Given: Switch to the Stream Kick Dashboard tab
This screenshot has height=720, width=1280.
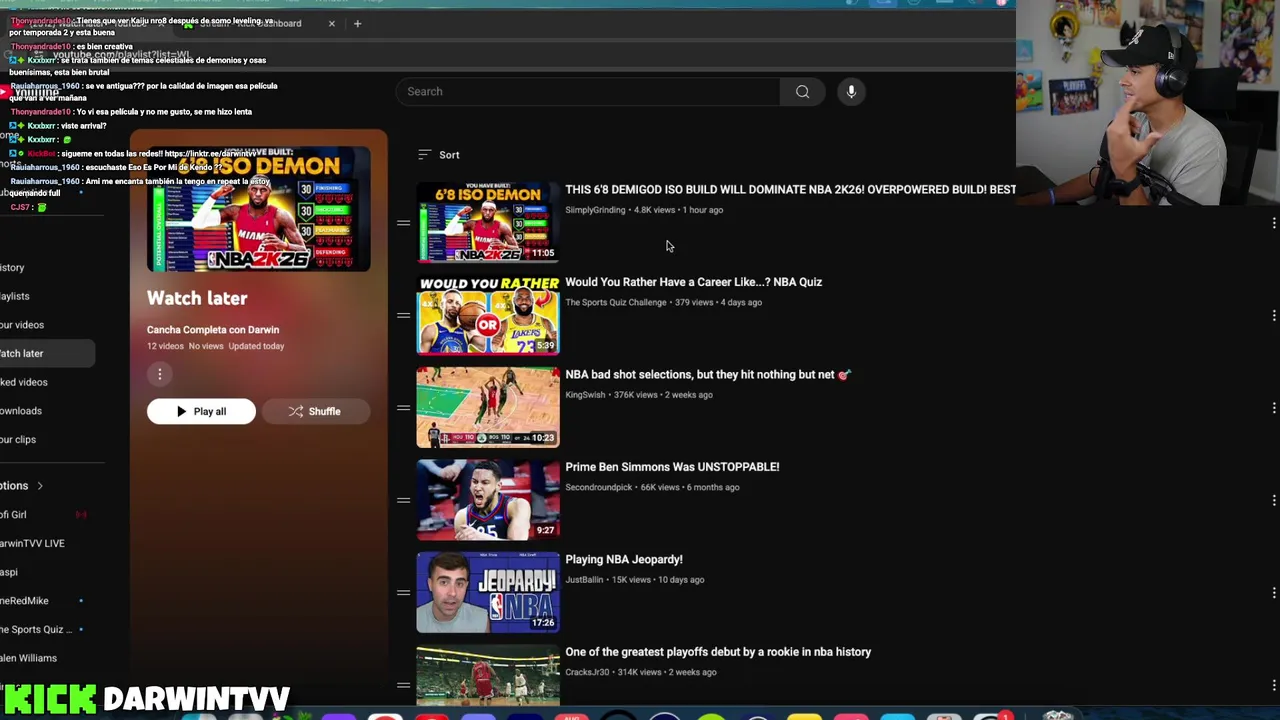Looking at the screenshot, I should click(x=250, y=23).
